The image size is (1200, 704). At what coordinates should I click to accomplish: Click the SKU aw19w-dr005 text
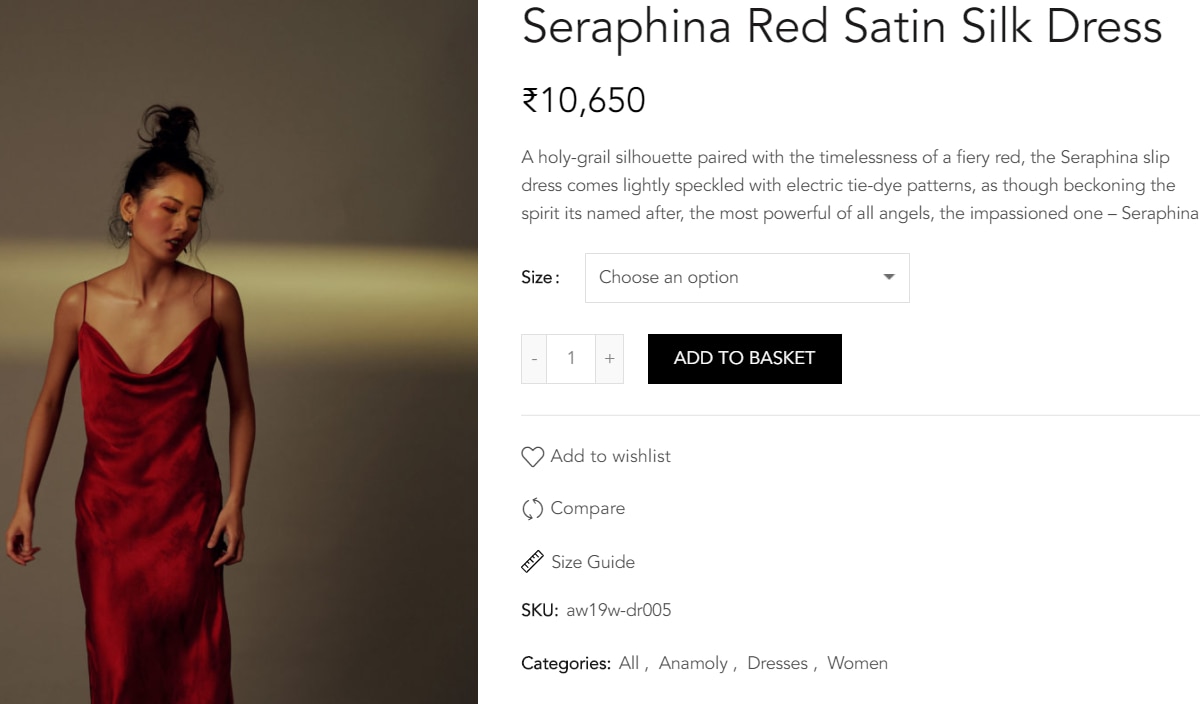[x=618, y=610]
